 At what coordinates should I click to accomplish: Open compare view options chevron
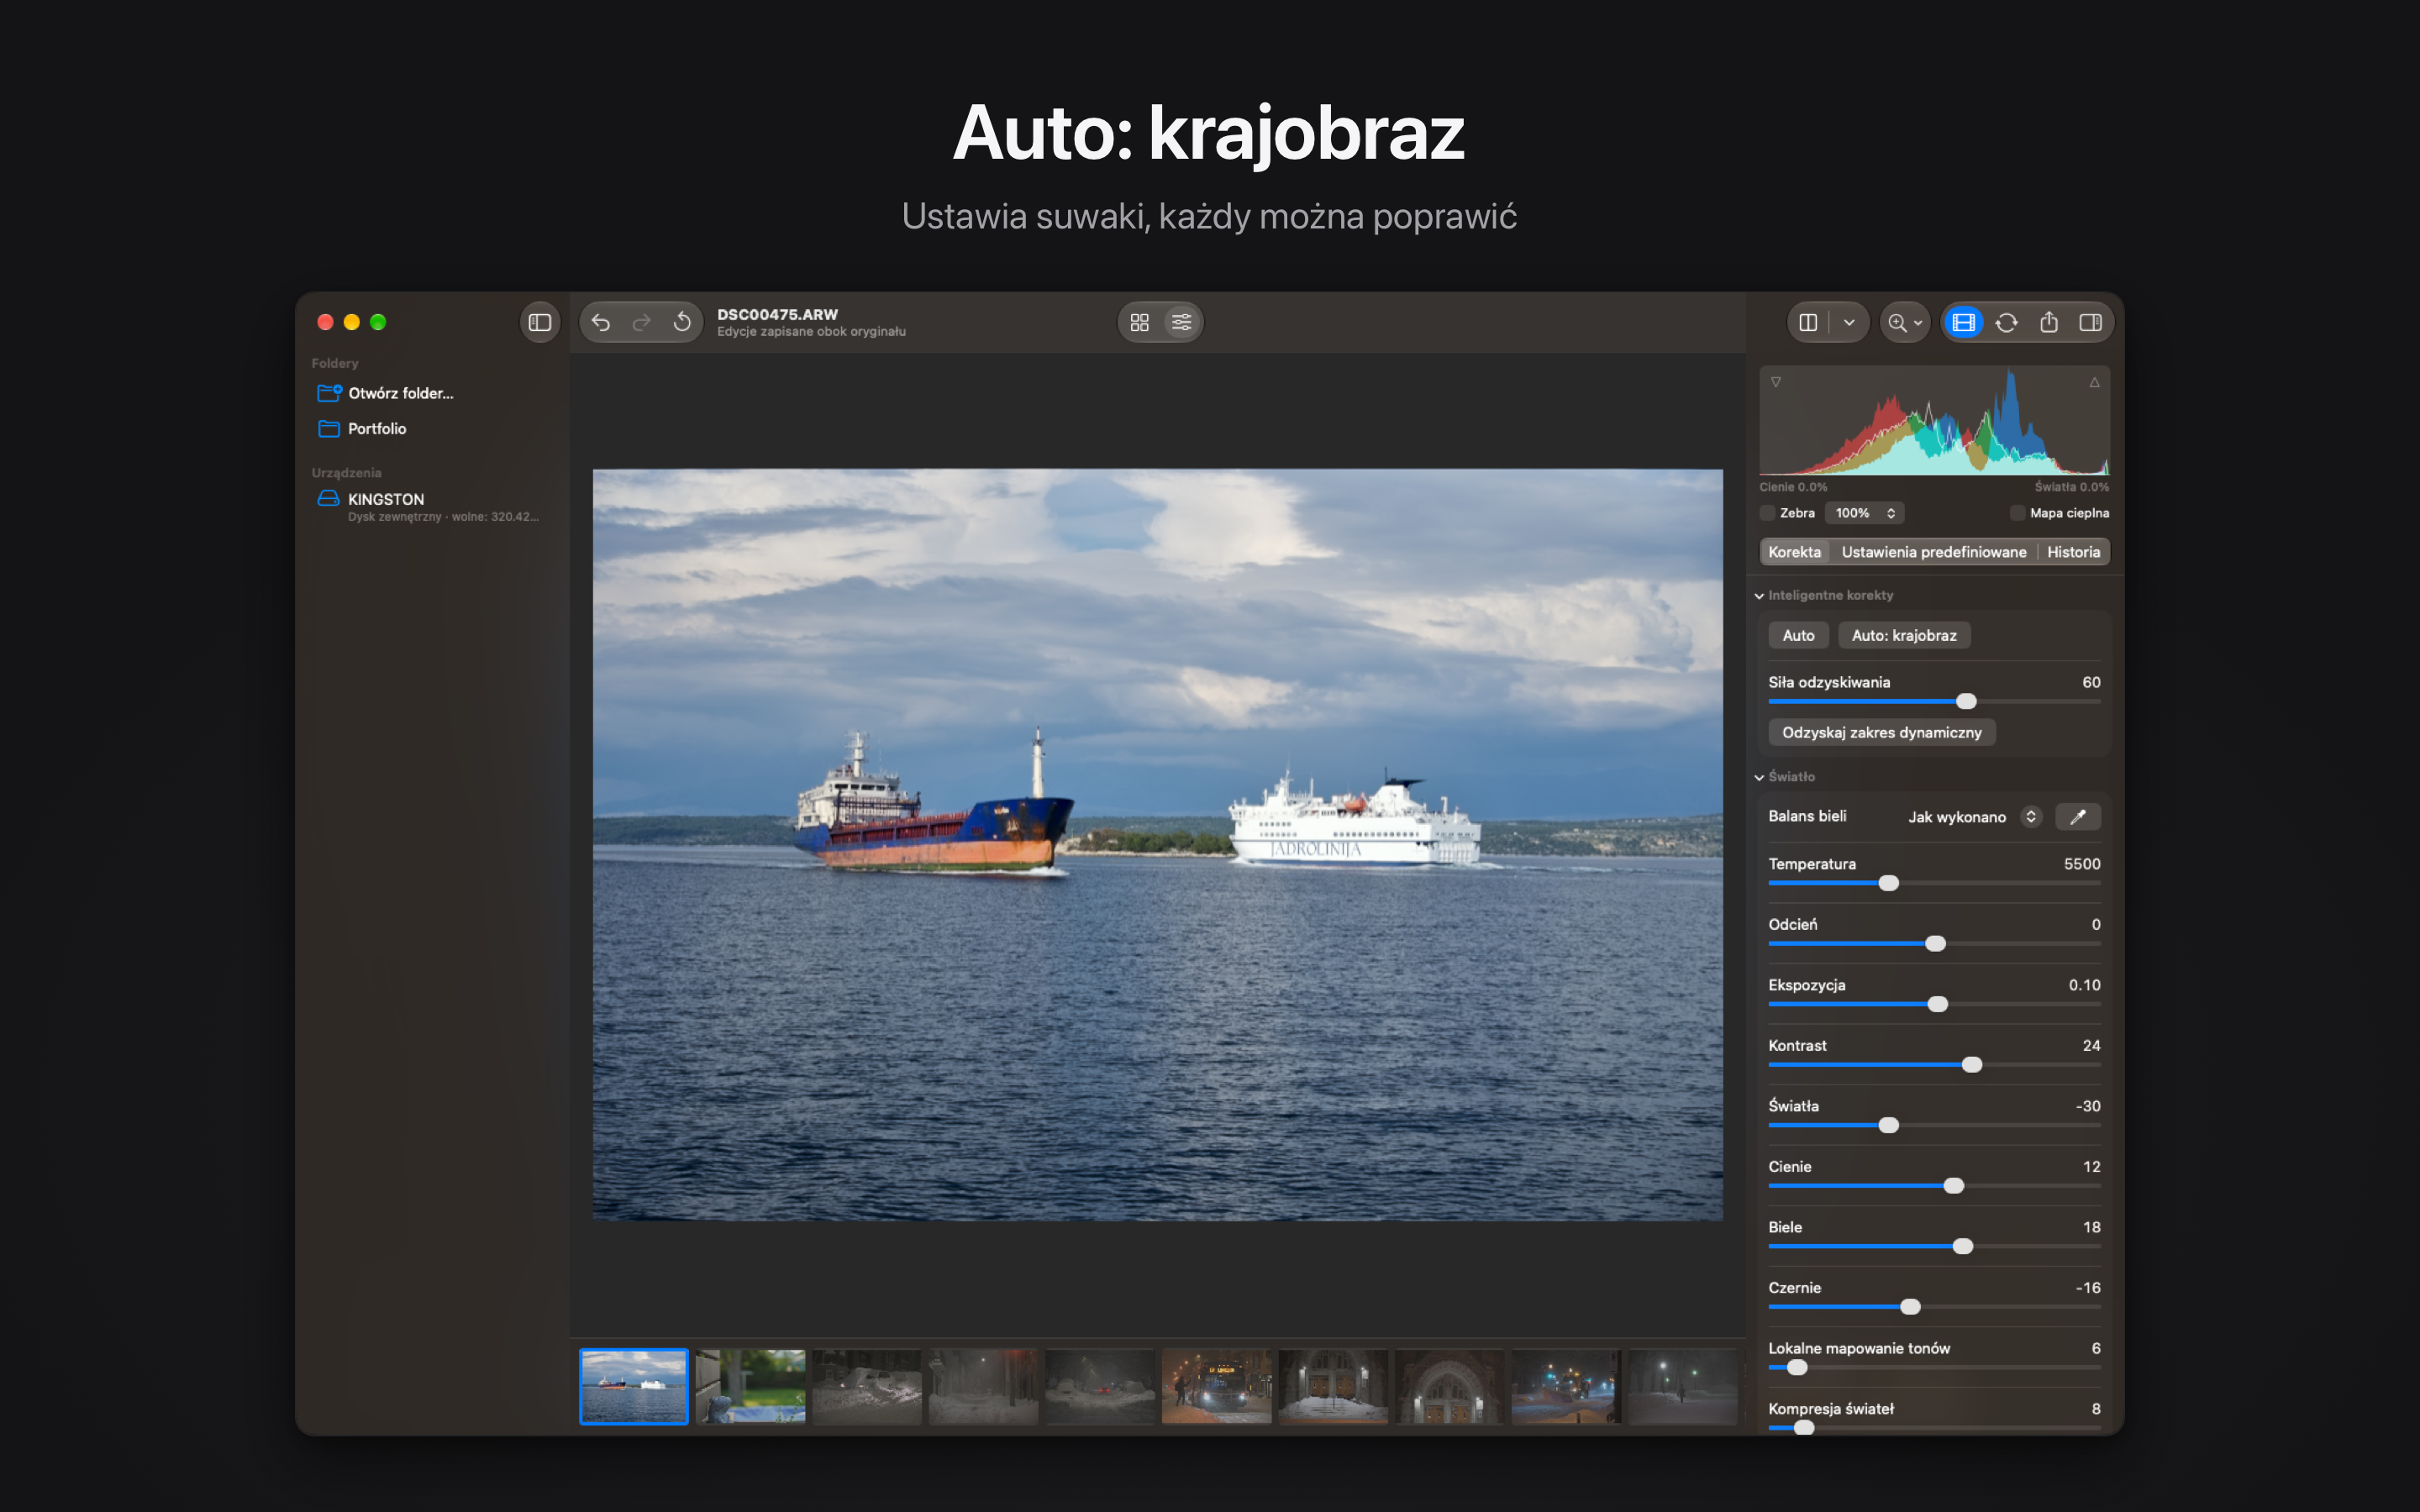point(1849,322)
